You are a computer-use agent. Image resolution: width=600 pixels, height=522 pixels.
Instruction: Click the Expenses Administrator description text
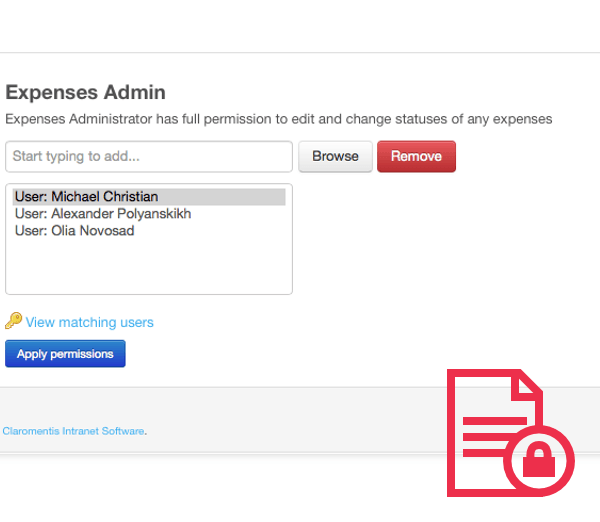pos(278,119)
